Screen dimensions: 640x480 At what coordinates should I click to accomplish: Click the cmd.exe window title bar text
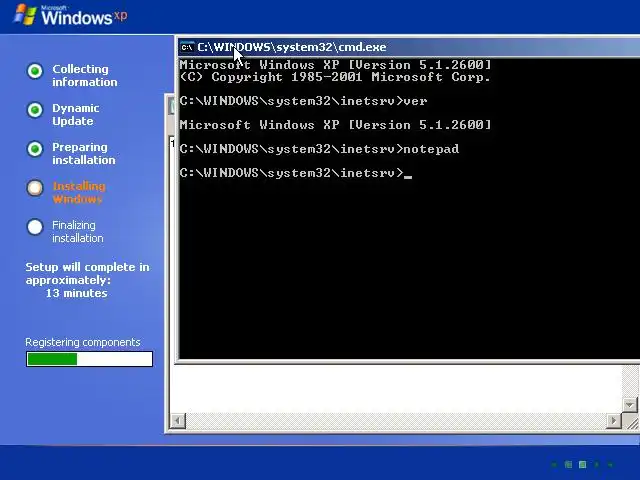coord(291,47)
